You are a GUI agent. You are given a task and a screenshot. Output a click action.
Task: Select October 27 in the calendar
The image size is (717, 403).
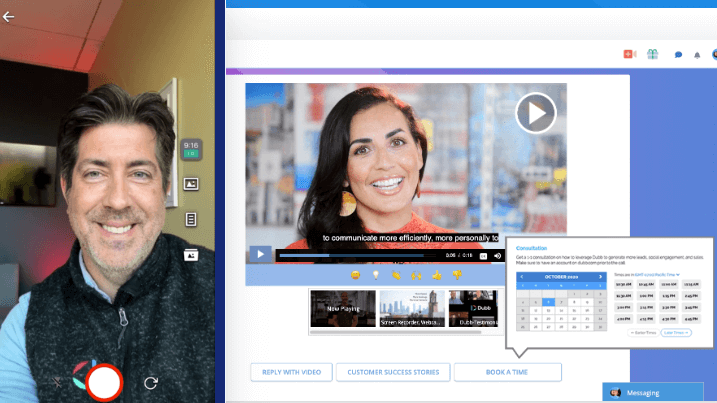(x=548, y=327)
